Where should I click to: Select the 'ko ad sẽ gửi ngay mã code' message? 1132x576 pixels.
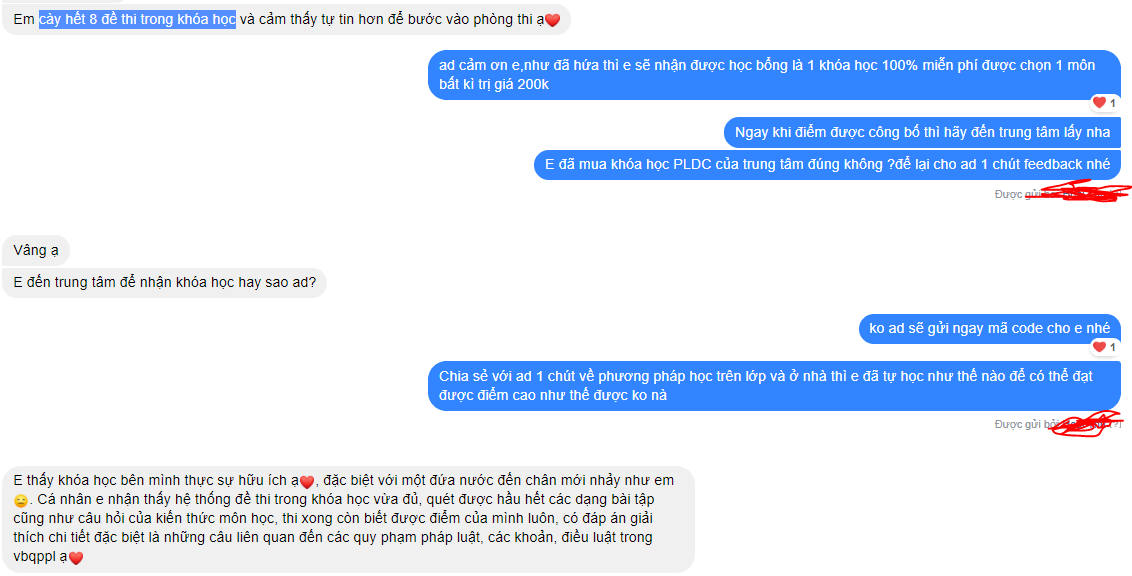tap(990, 328)
